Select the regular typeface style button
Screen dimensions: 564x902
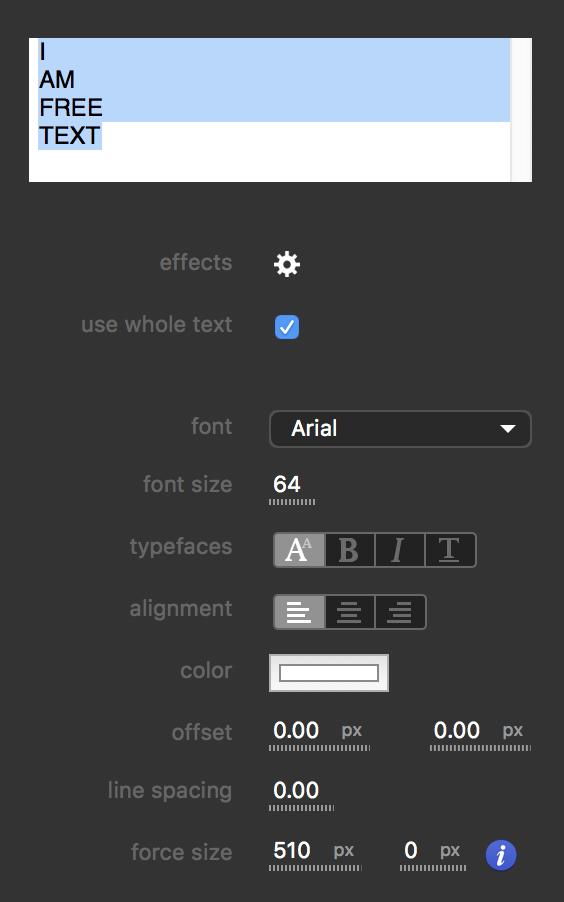[x=299, y=550]
